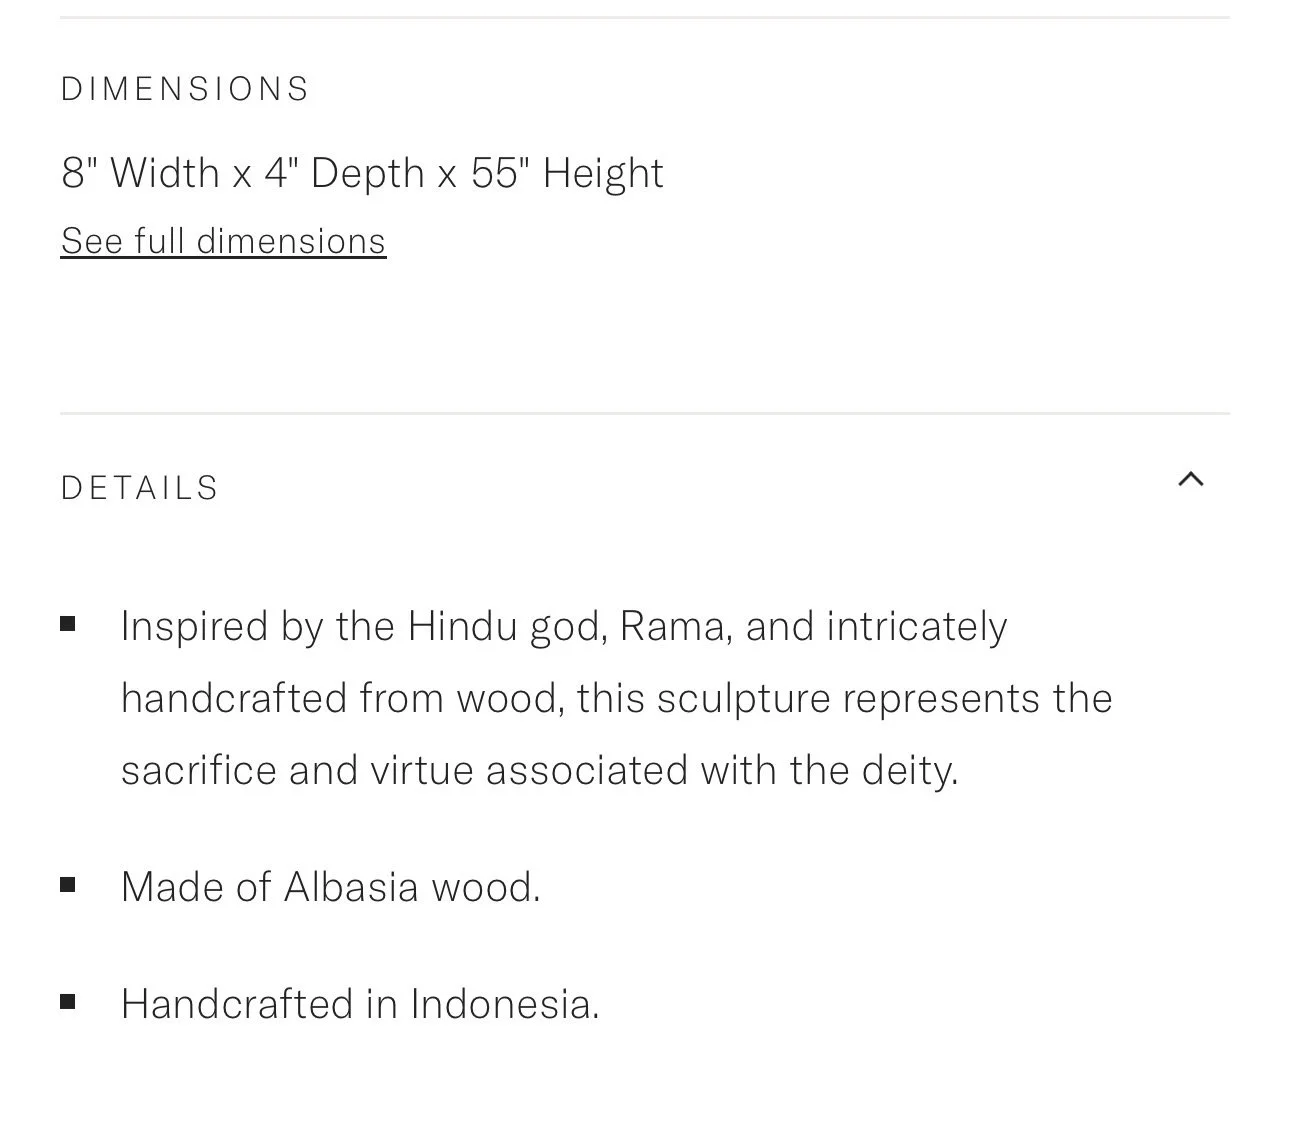Screen dimensions: 1290x1131
Task: Click the word Indonesia in the last bullet
Action: click(504, 1004)
